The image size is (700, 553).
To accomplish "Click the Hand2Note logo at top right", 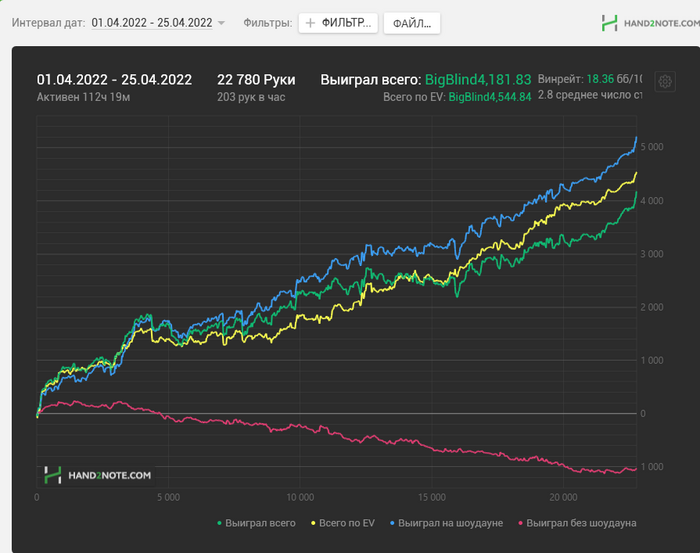I will [x=650, y=23].
